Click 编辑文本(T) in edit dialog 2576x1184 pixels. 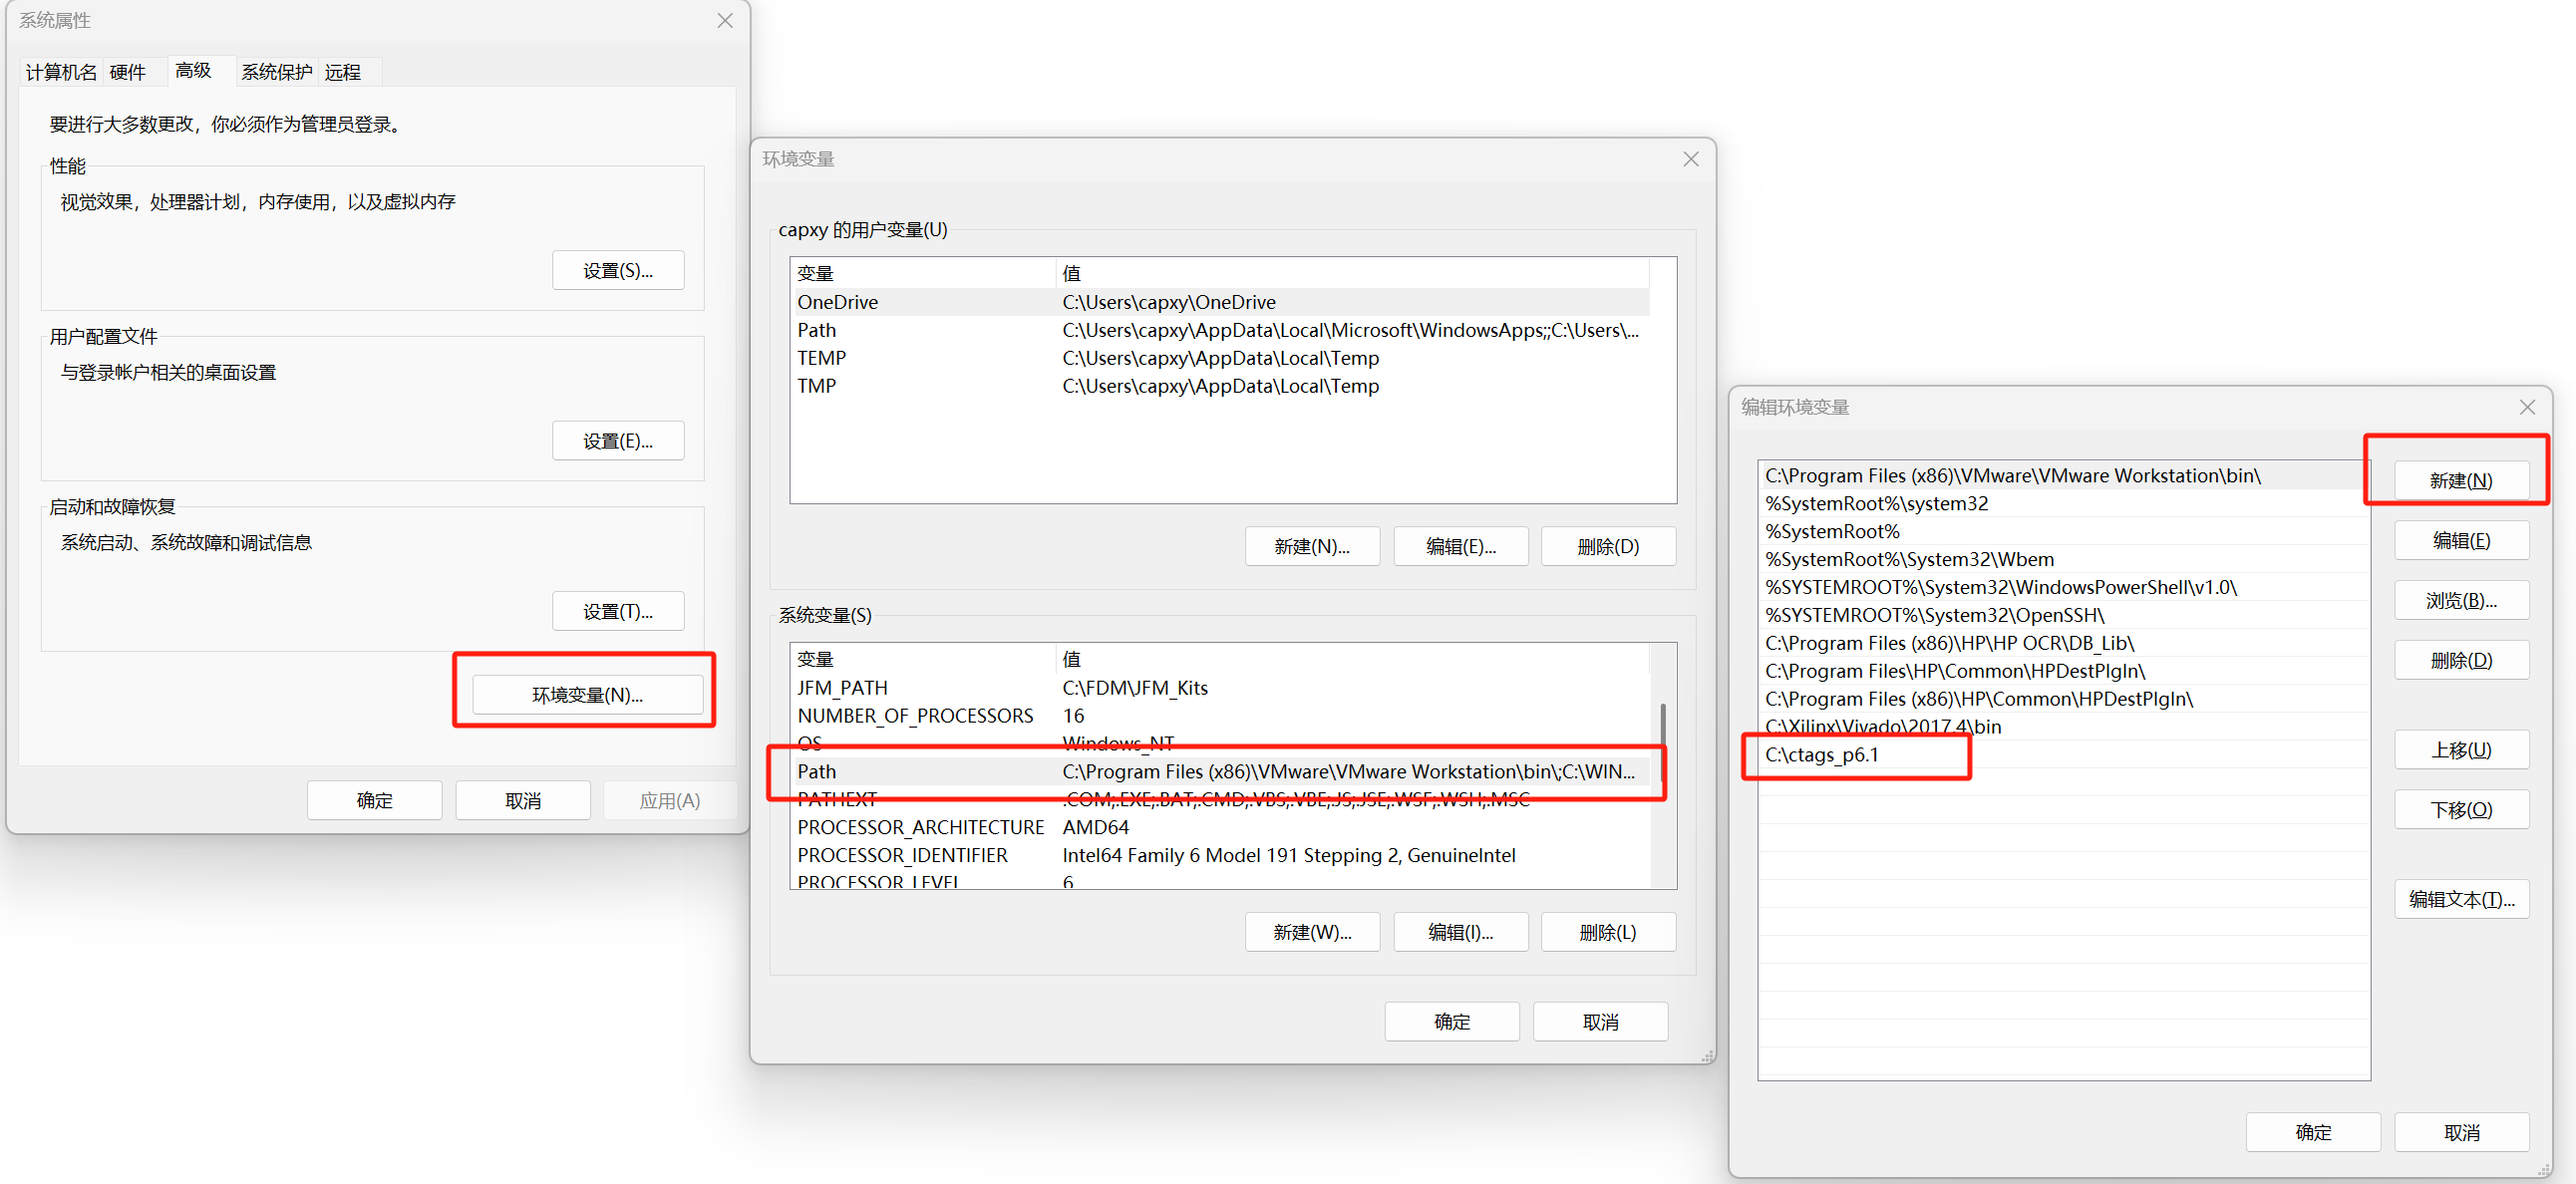tap(2461, 899)
